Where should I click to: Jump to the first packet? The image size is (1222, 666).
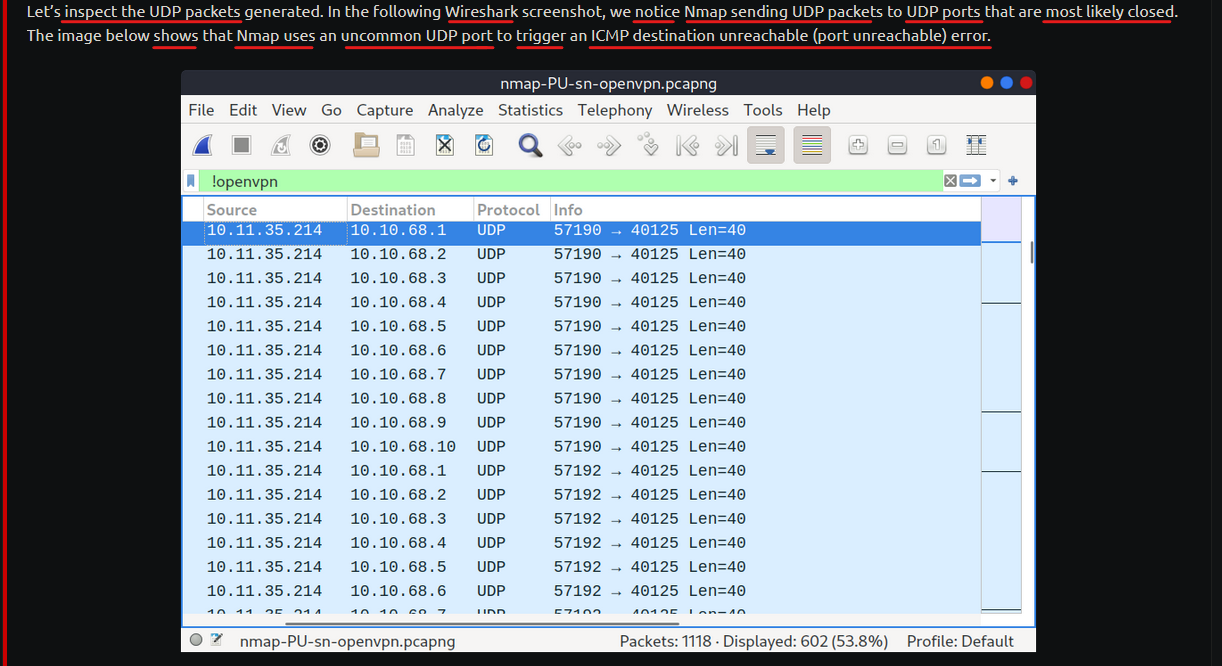[x=687, y=146]
